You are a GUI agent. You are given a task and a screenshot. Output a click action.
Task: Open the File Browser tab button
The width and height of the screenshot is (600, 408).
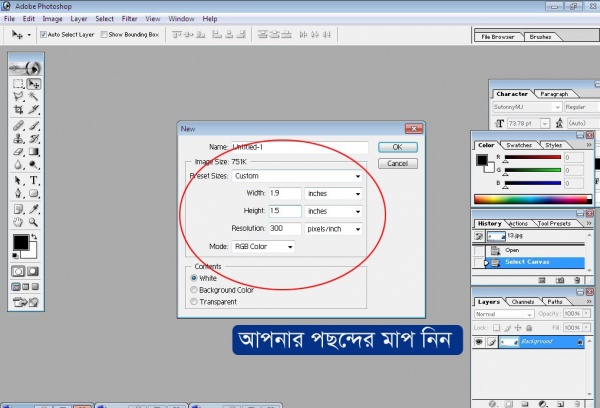coord(497,37)
